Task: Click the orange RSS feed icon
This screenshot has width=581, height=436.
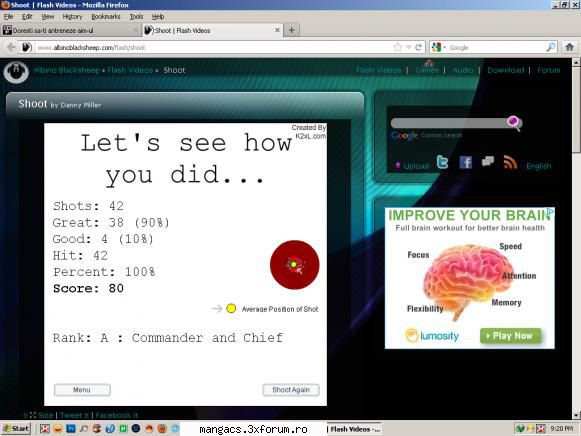Action: pyautogui.click(x=510, y=162)
